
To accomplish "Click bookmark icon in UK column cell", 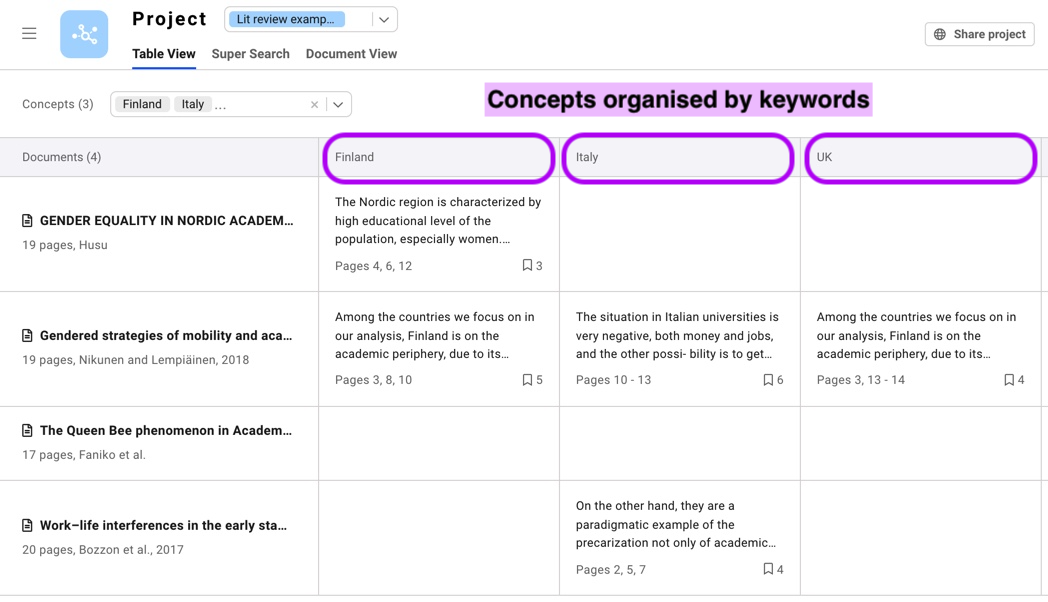I will (1009, 380).
